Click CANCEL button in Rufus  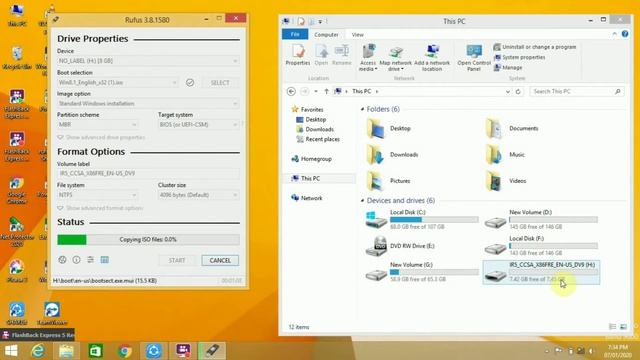(220, 260)
